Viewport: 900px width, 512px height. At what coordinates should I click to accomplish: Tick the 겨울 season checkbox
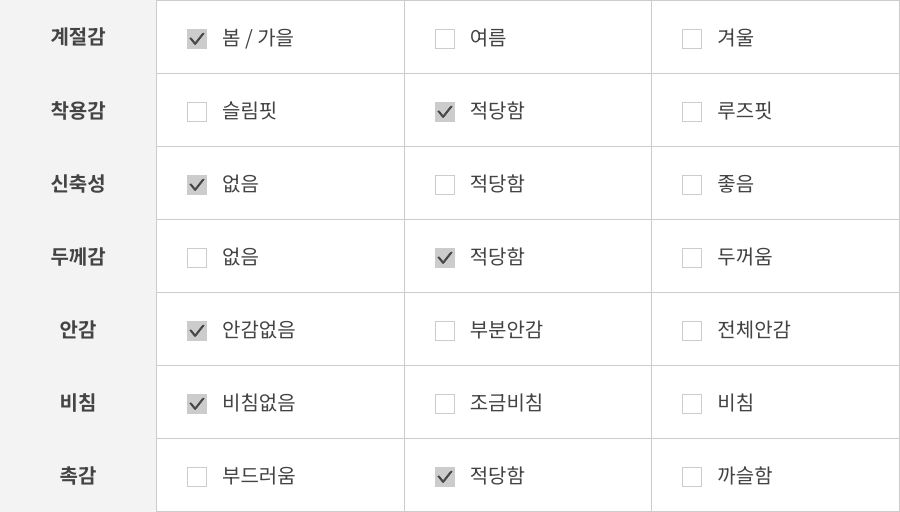pyautogui.click(x=692, y=39)
